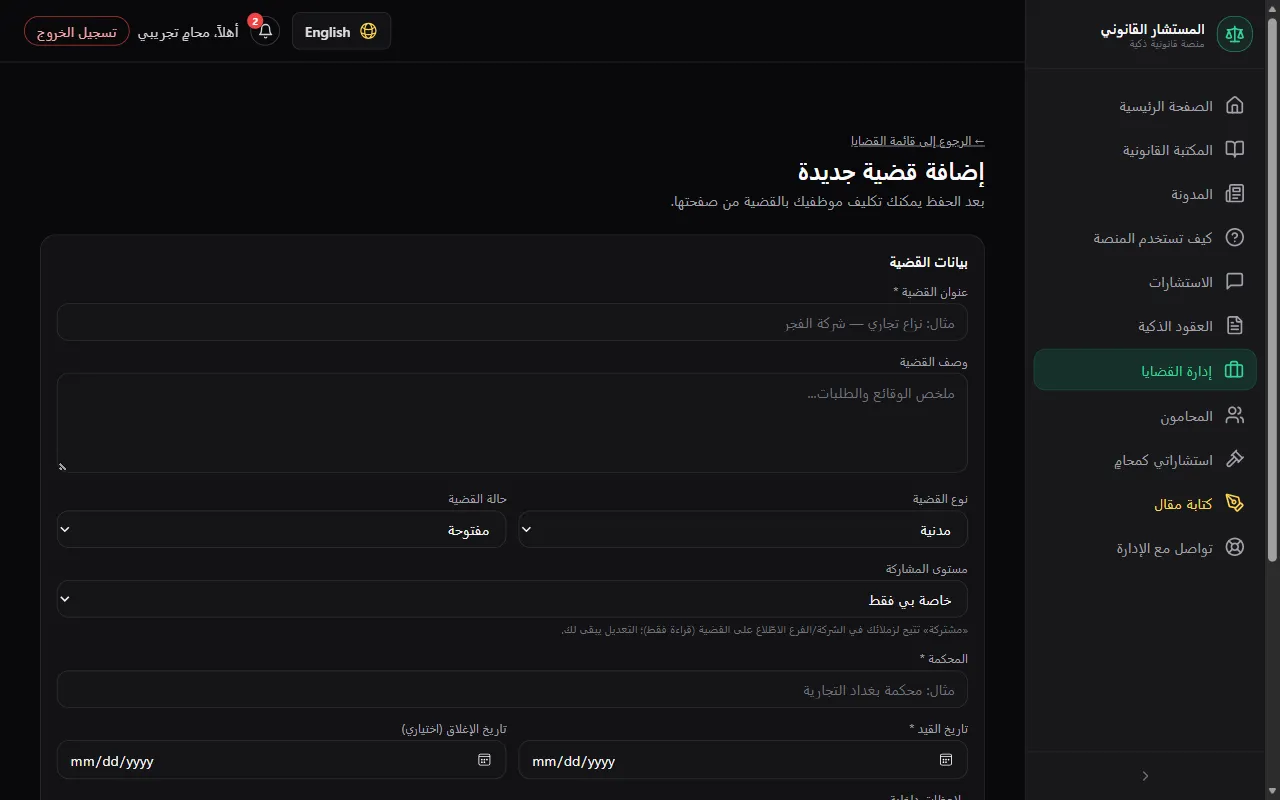Click the briefcase case management icon
Screen dimensions: 1280x800
(x=1235, y=370)
